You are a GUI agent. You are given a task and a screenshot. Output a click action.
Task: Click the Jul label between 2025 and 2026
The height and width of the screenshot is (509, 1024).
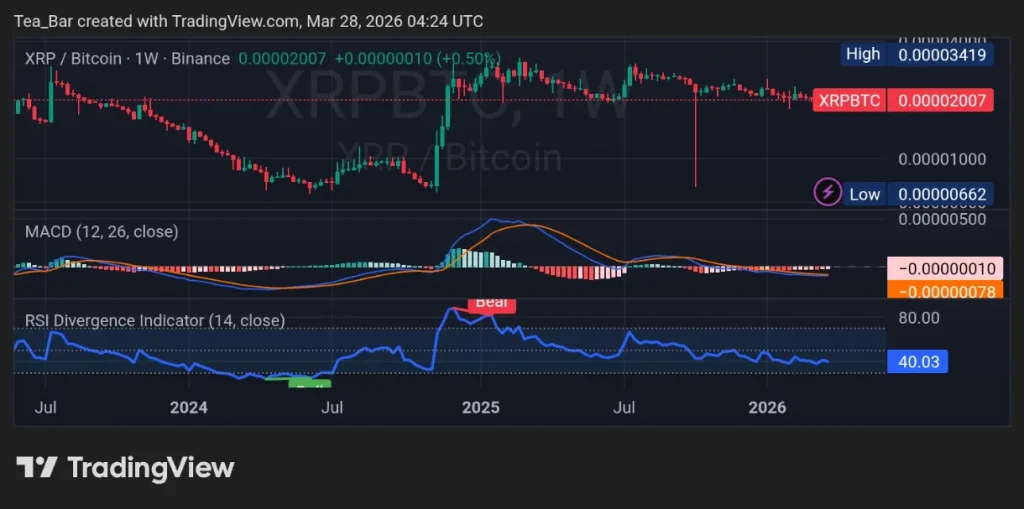tap(625, 408)
